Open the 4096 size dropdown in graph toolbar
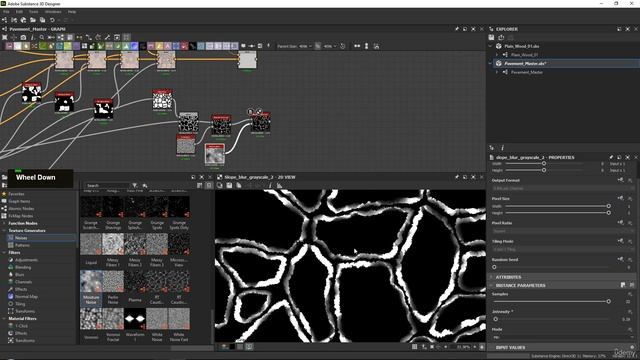 click(x=329, y=46)
